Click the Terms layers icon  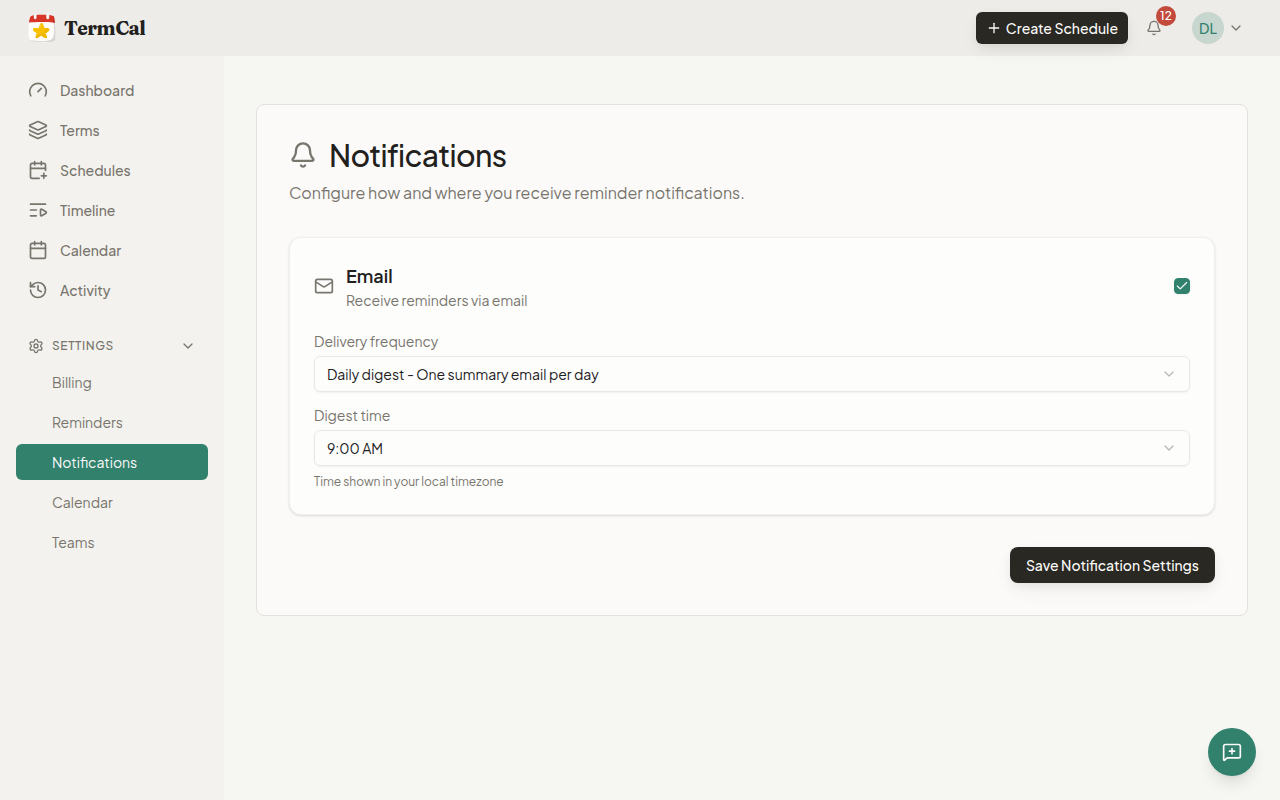[x=38, y=131]
